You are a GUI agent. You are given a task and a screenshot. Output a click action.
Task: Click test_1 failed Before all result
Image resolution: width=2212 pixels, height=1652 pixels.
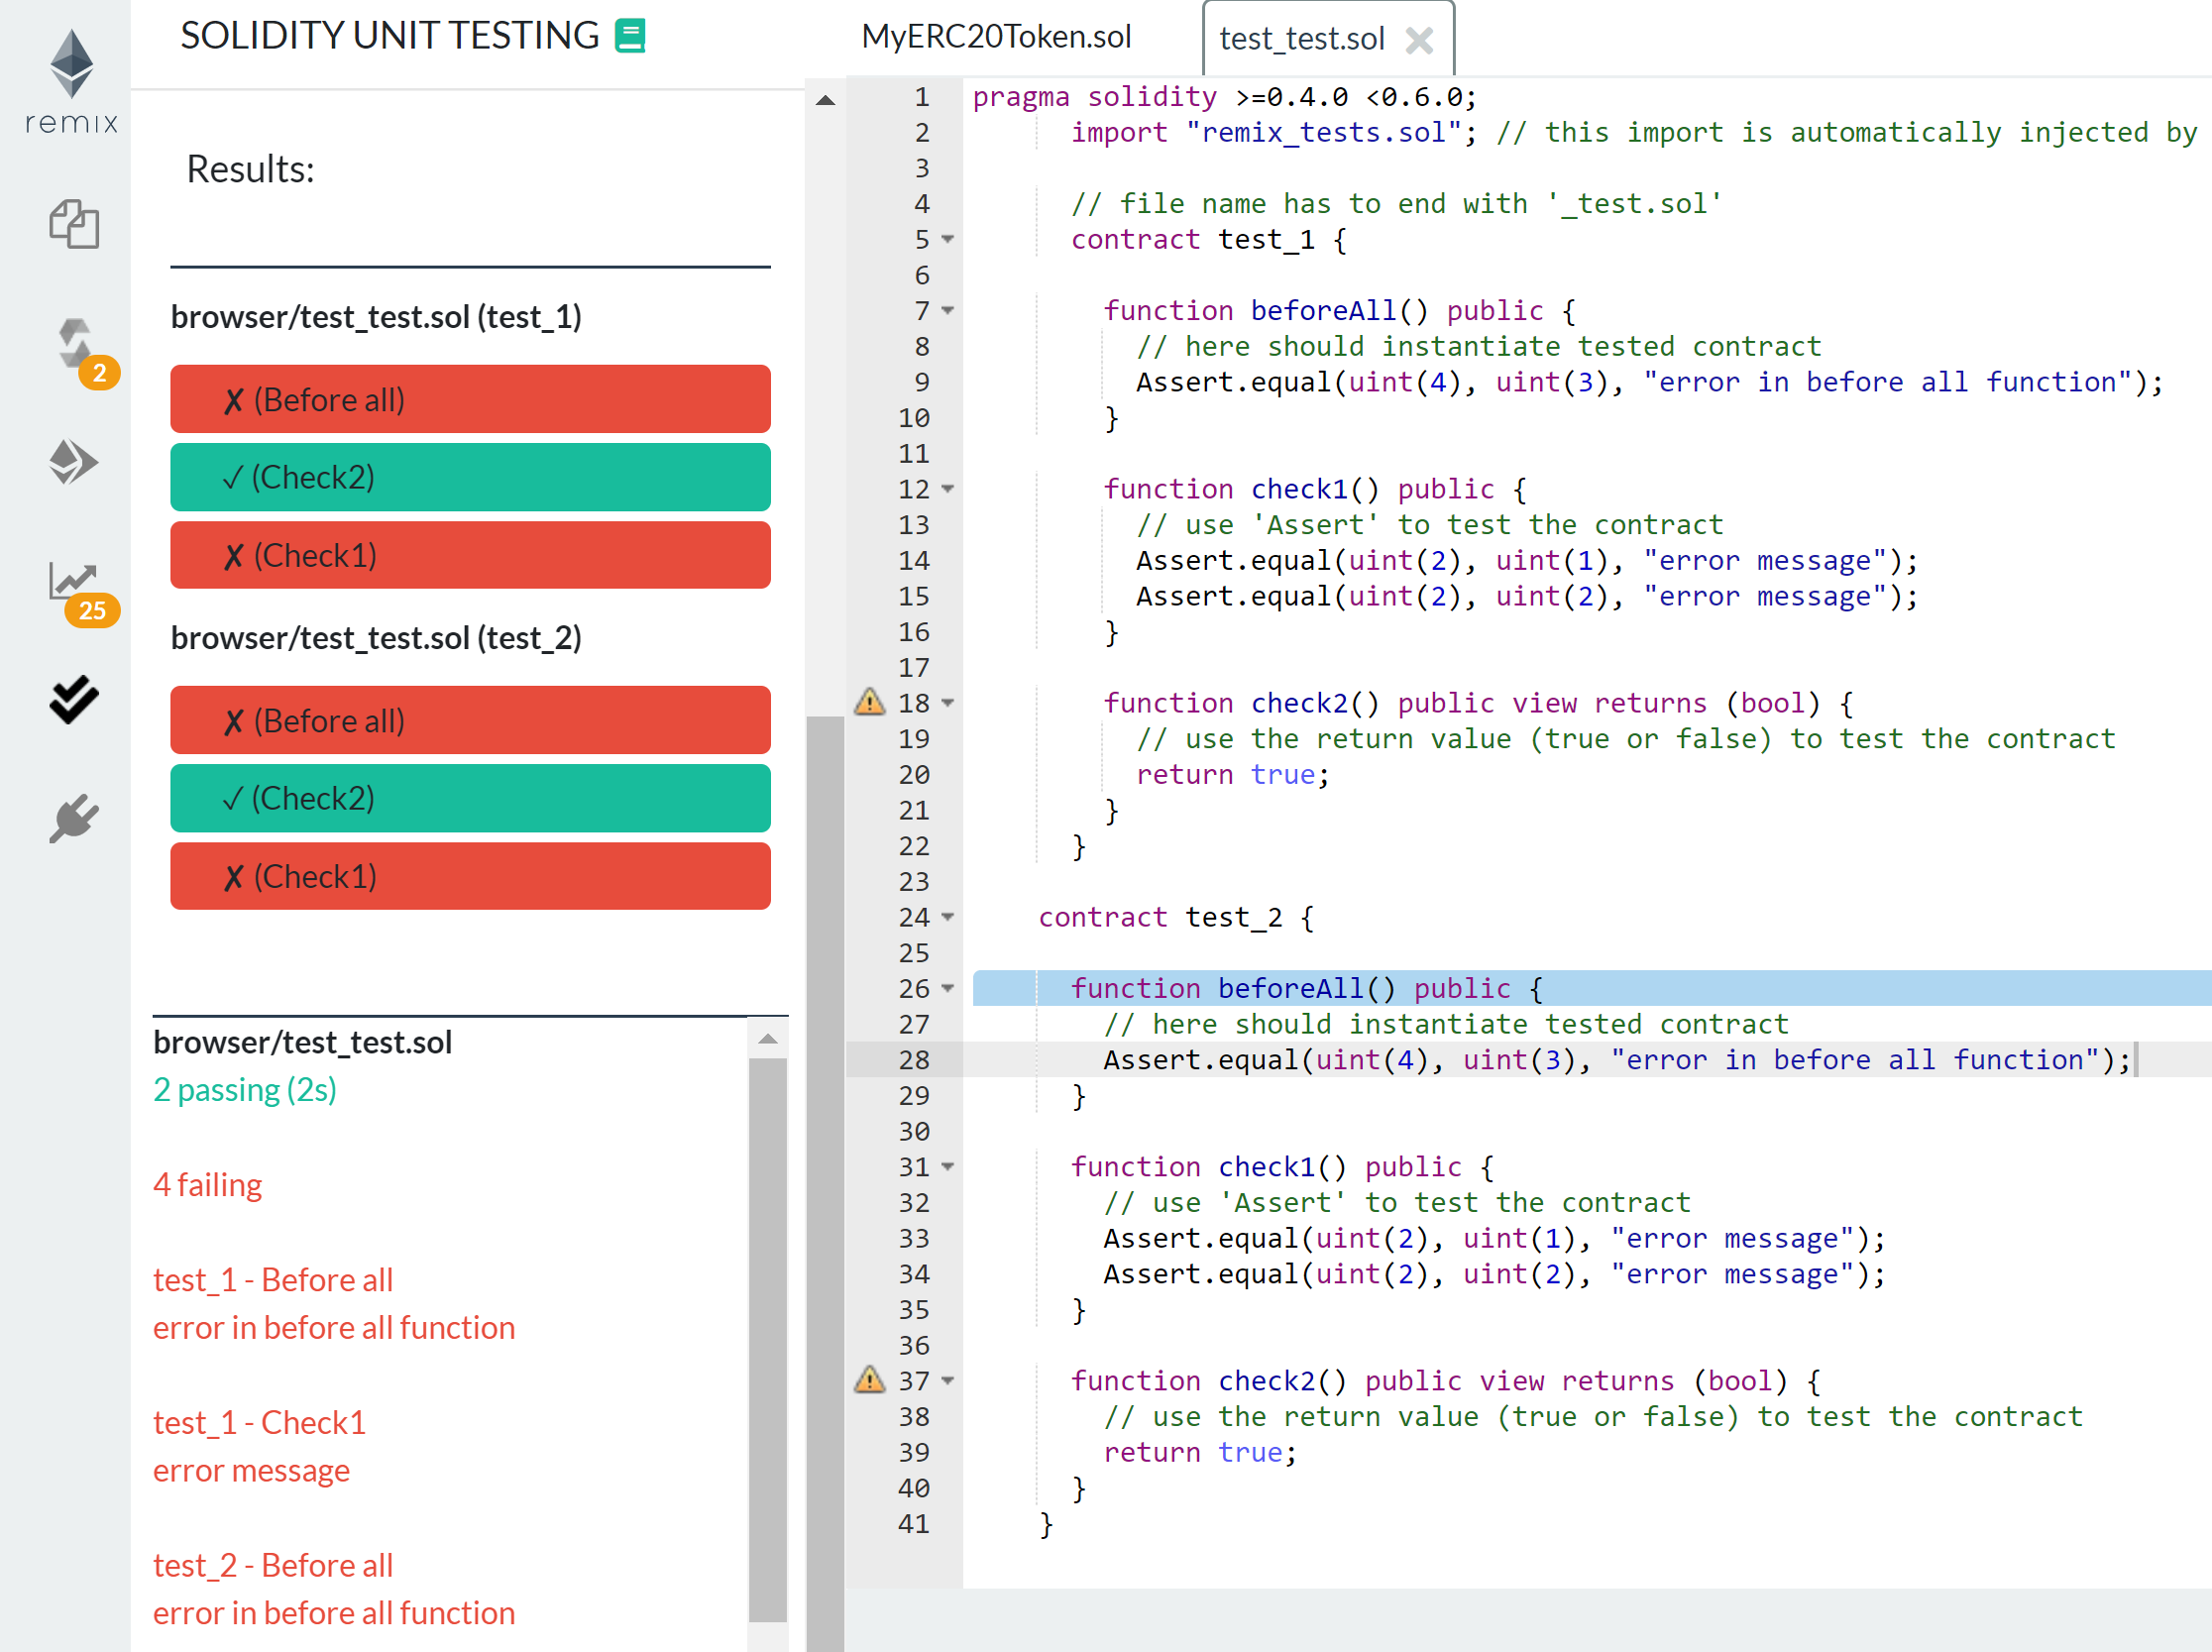[470, 399]
